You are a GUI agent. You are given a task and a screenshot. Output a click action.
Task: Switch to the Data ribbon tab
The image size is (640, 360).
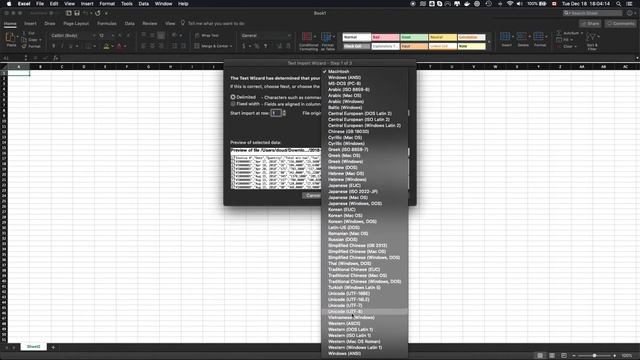click(x=130, y=24)
